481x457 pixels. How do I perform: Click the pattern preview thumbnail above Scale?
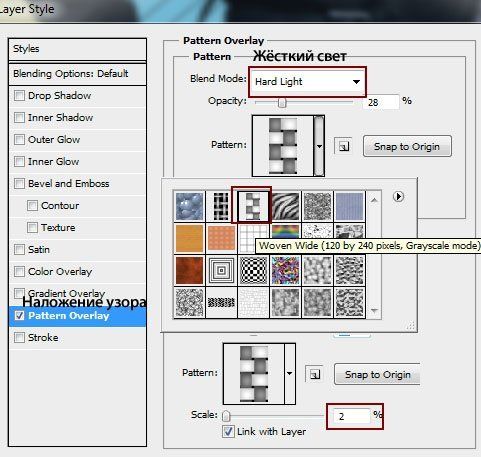pyautogui.click(x=254, y=374)
